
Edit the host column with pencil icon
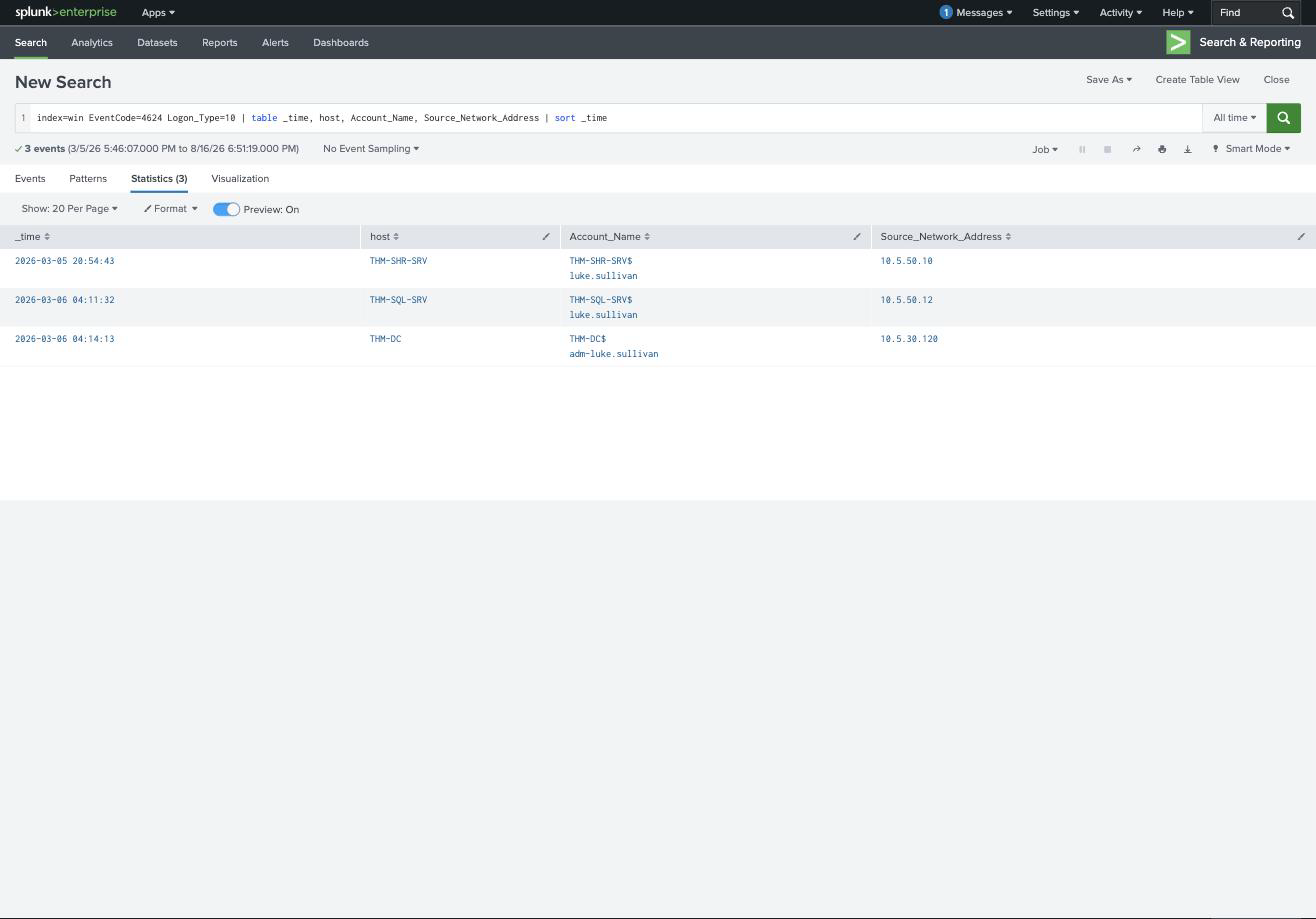(x=546, y=237)
